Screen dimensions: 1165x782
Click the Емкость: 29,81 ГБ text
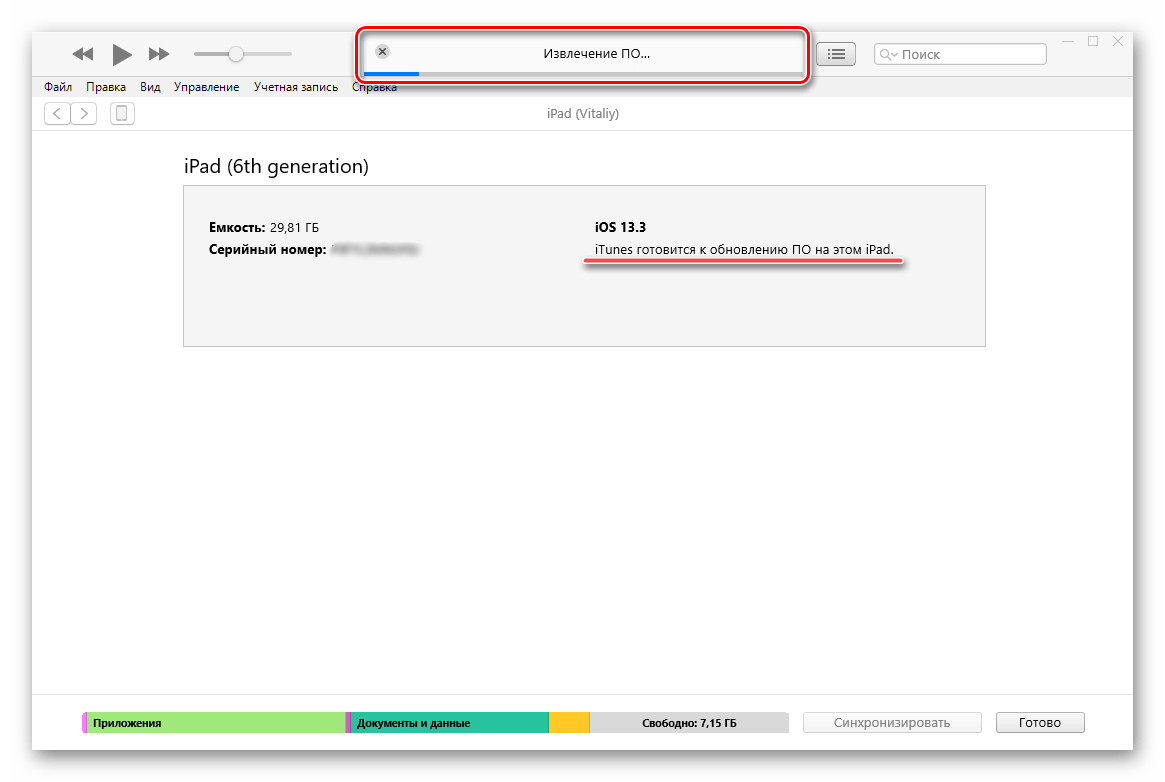coord(264,227)
